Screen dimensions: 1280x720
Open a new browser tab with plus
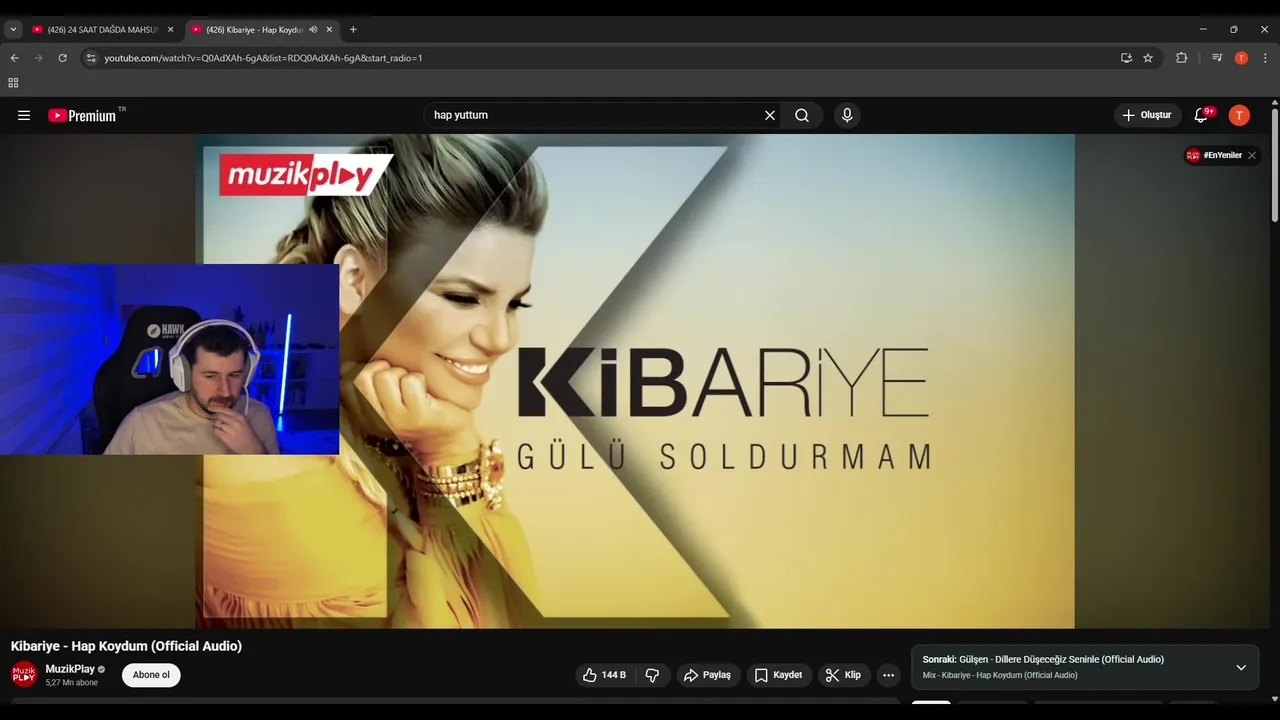(x=353, y=30)
